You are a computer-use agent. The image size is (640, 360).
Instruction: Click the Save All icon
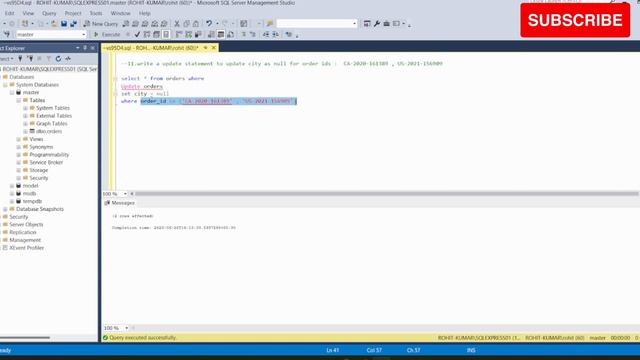coord(73,24)
